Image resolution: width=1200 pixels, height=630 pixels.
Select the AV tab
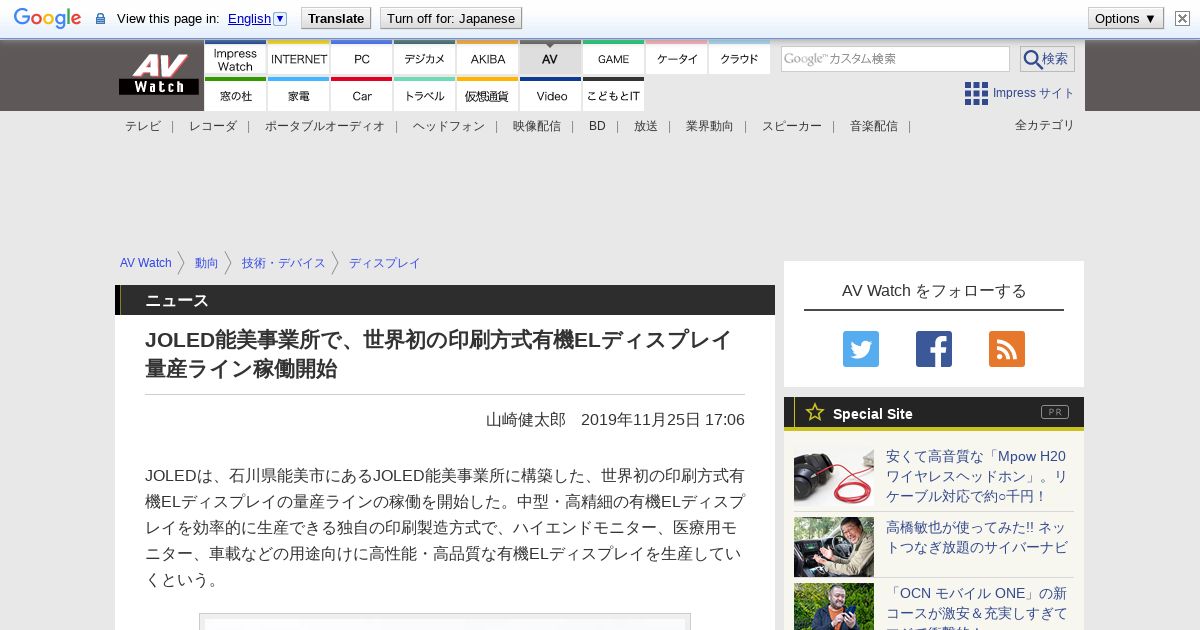(550, 59)
